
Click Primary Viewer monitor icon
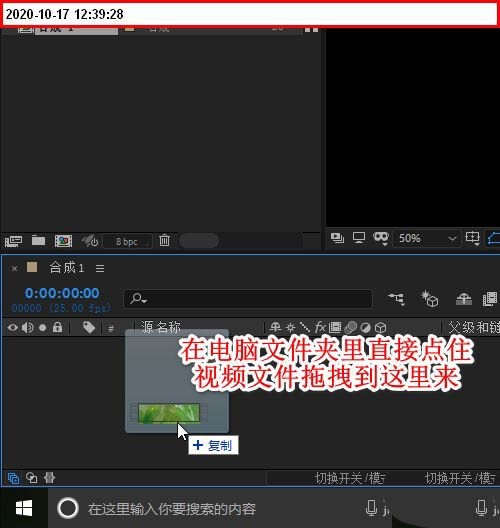pyautogui.click(x=359, y=238)
